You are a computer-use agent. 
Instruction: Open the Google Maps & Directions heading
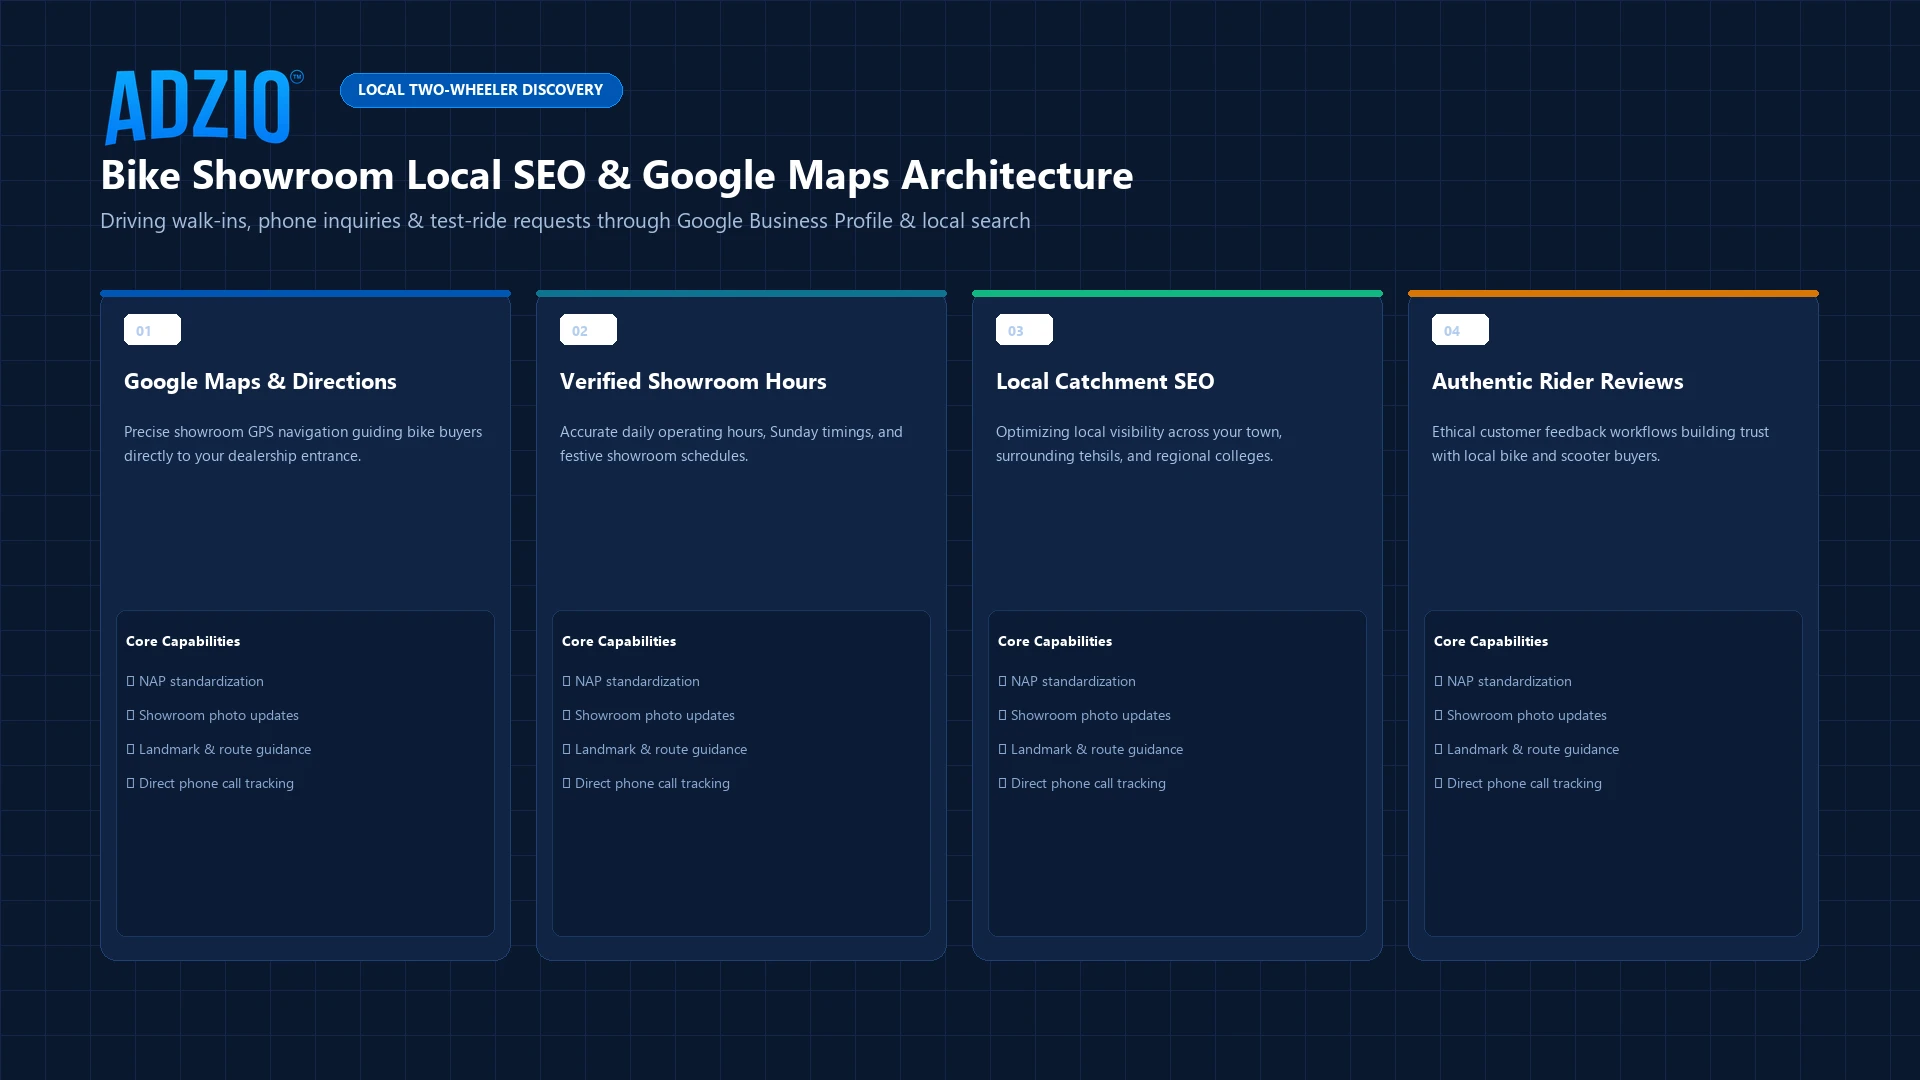point(260,381)
